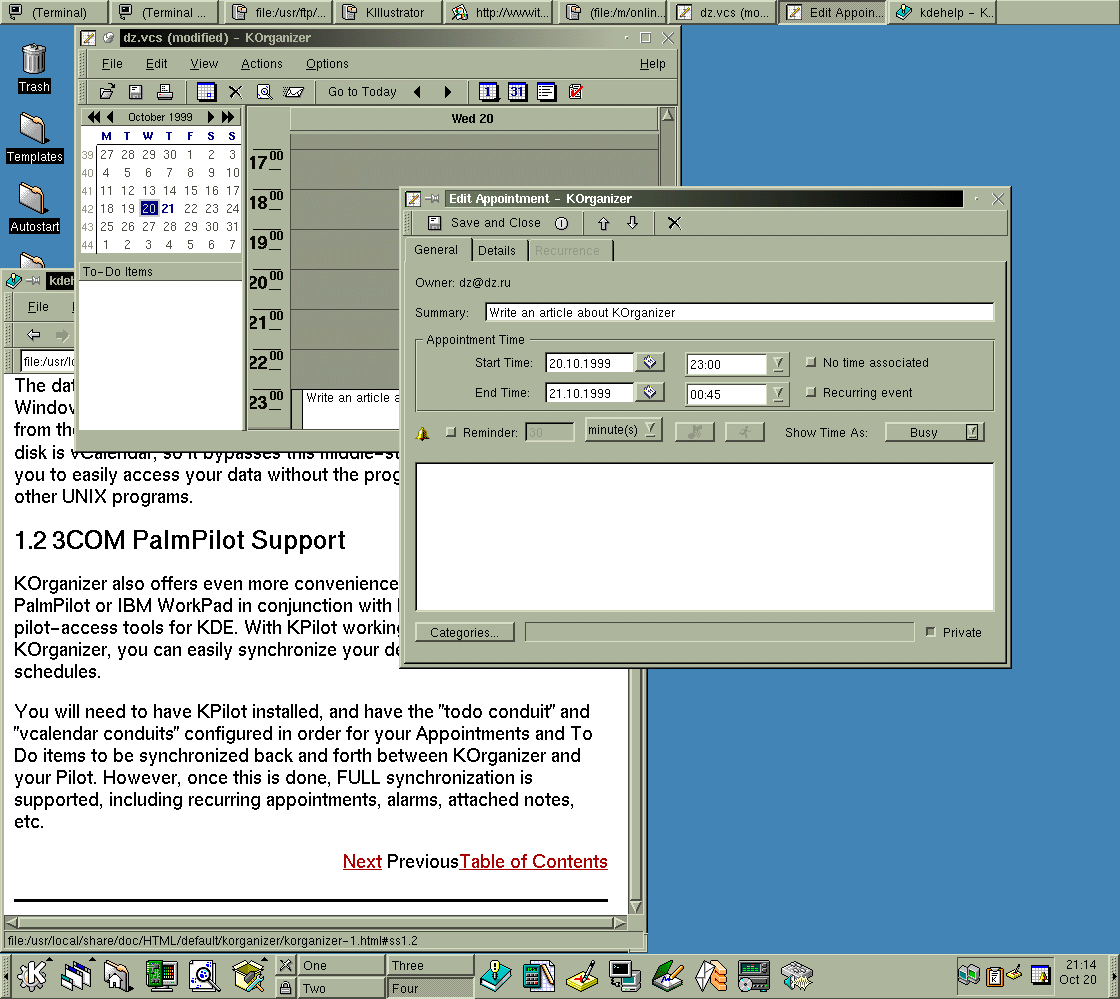Delete the appointment in KOrganizer main toolbar
The height and width of the screenshot is (999, 1120).
point(235,91)
